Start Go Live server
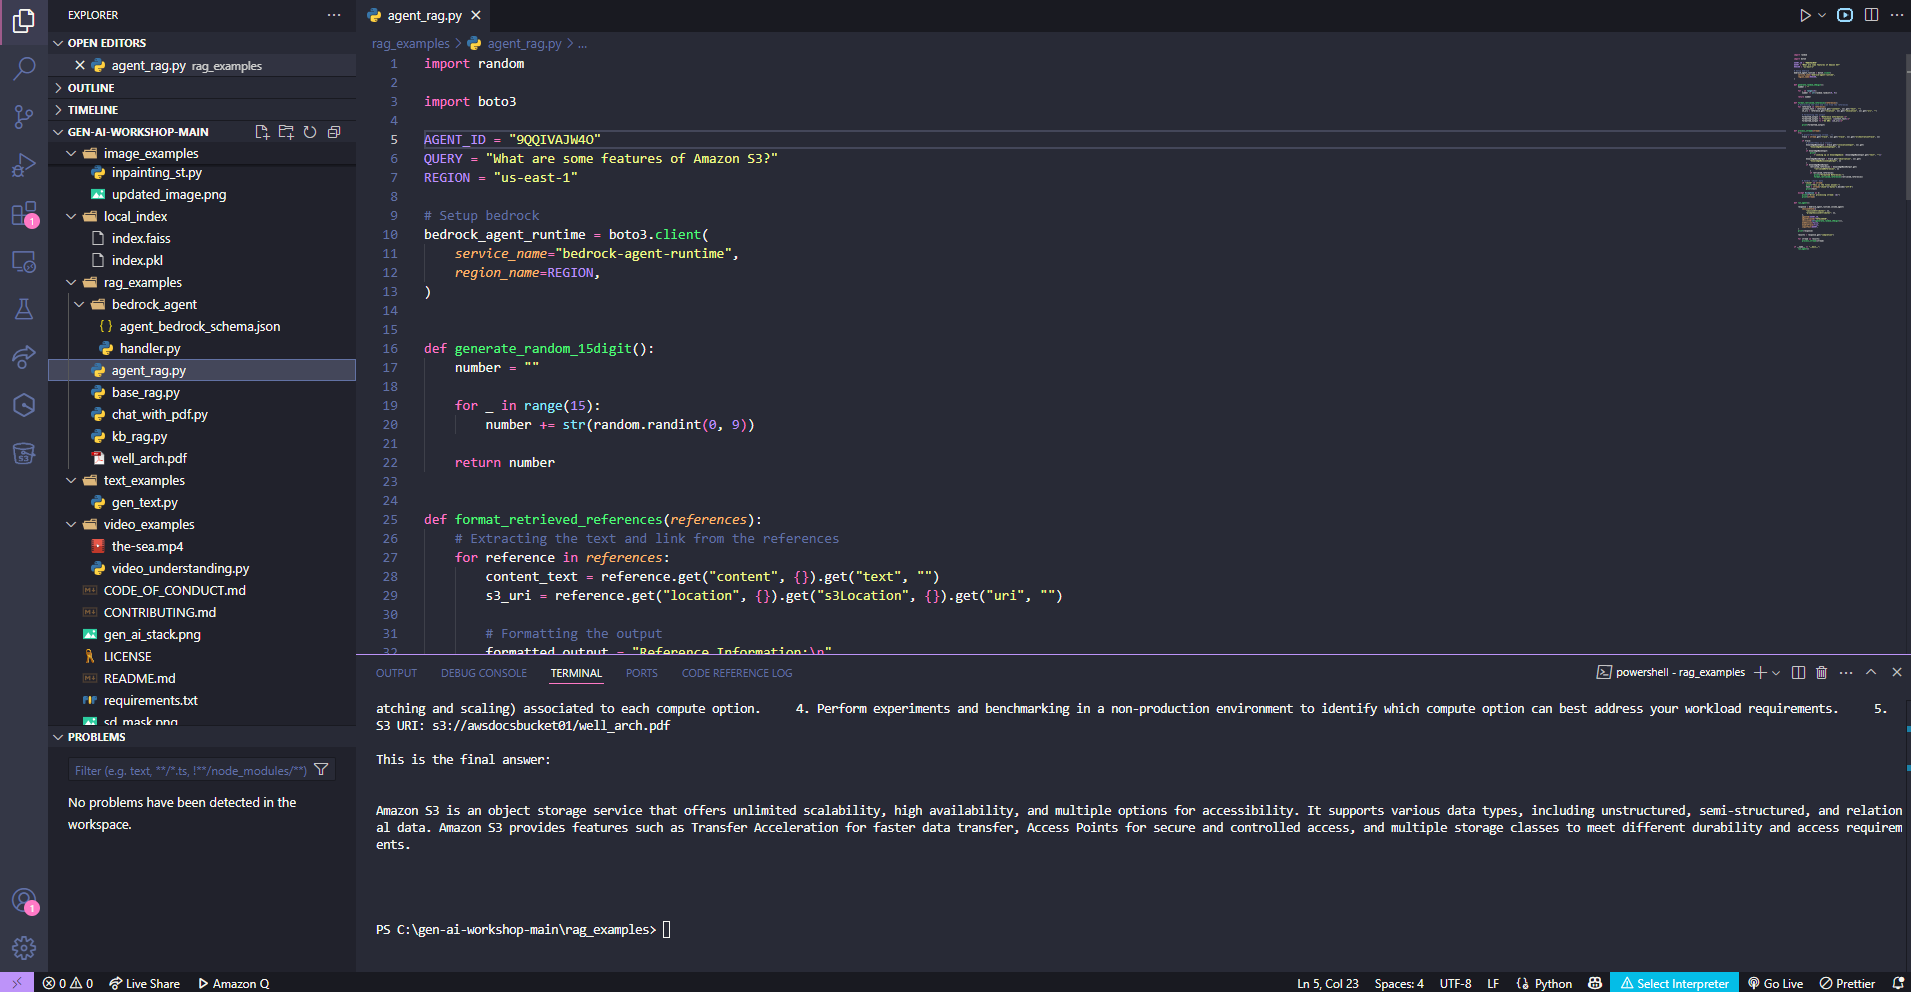 1775,983
